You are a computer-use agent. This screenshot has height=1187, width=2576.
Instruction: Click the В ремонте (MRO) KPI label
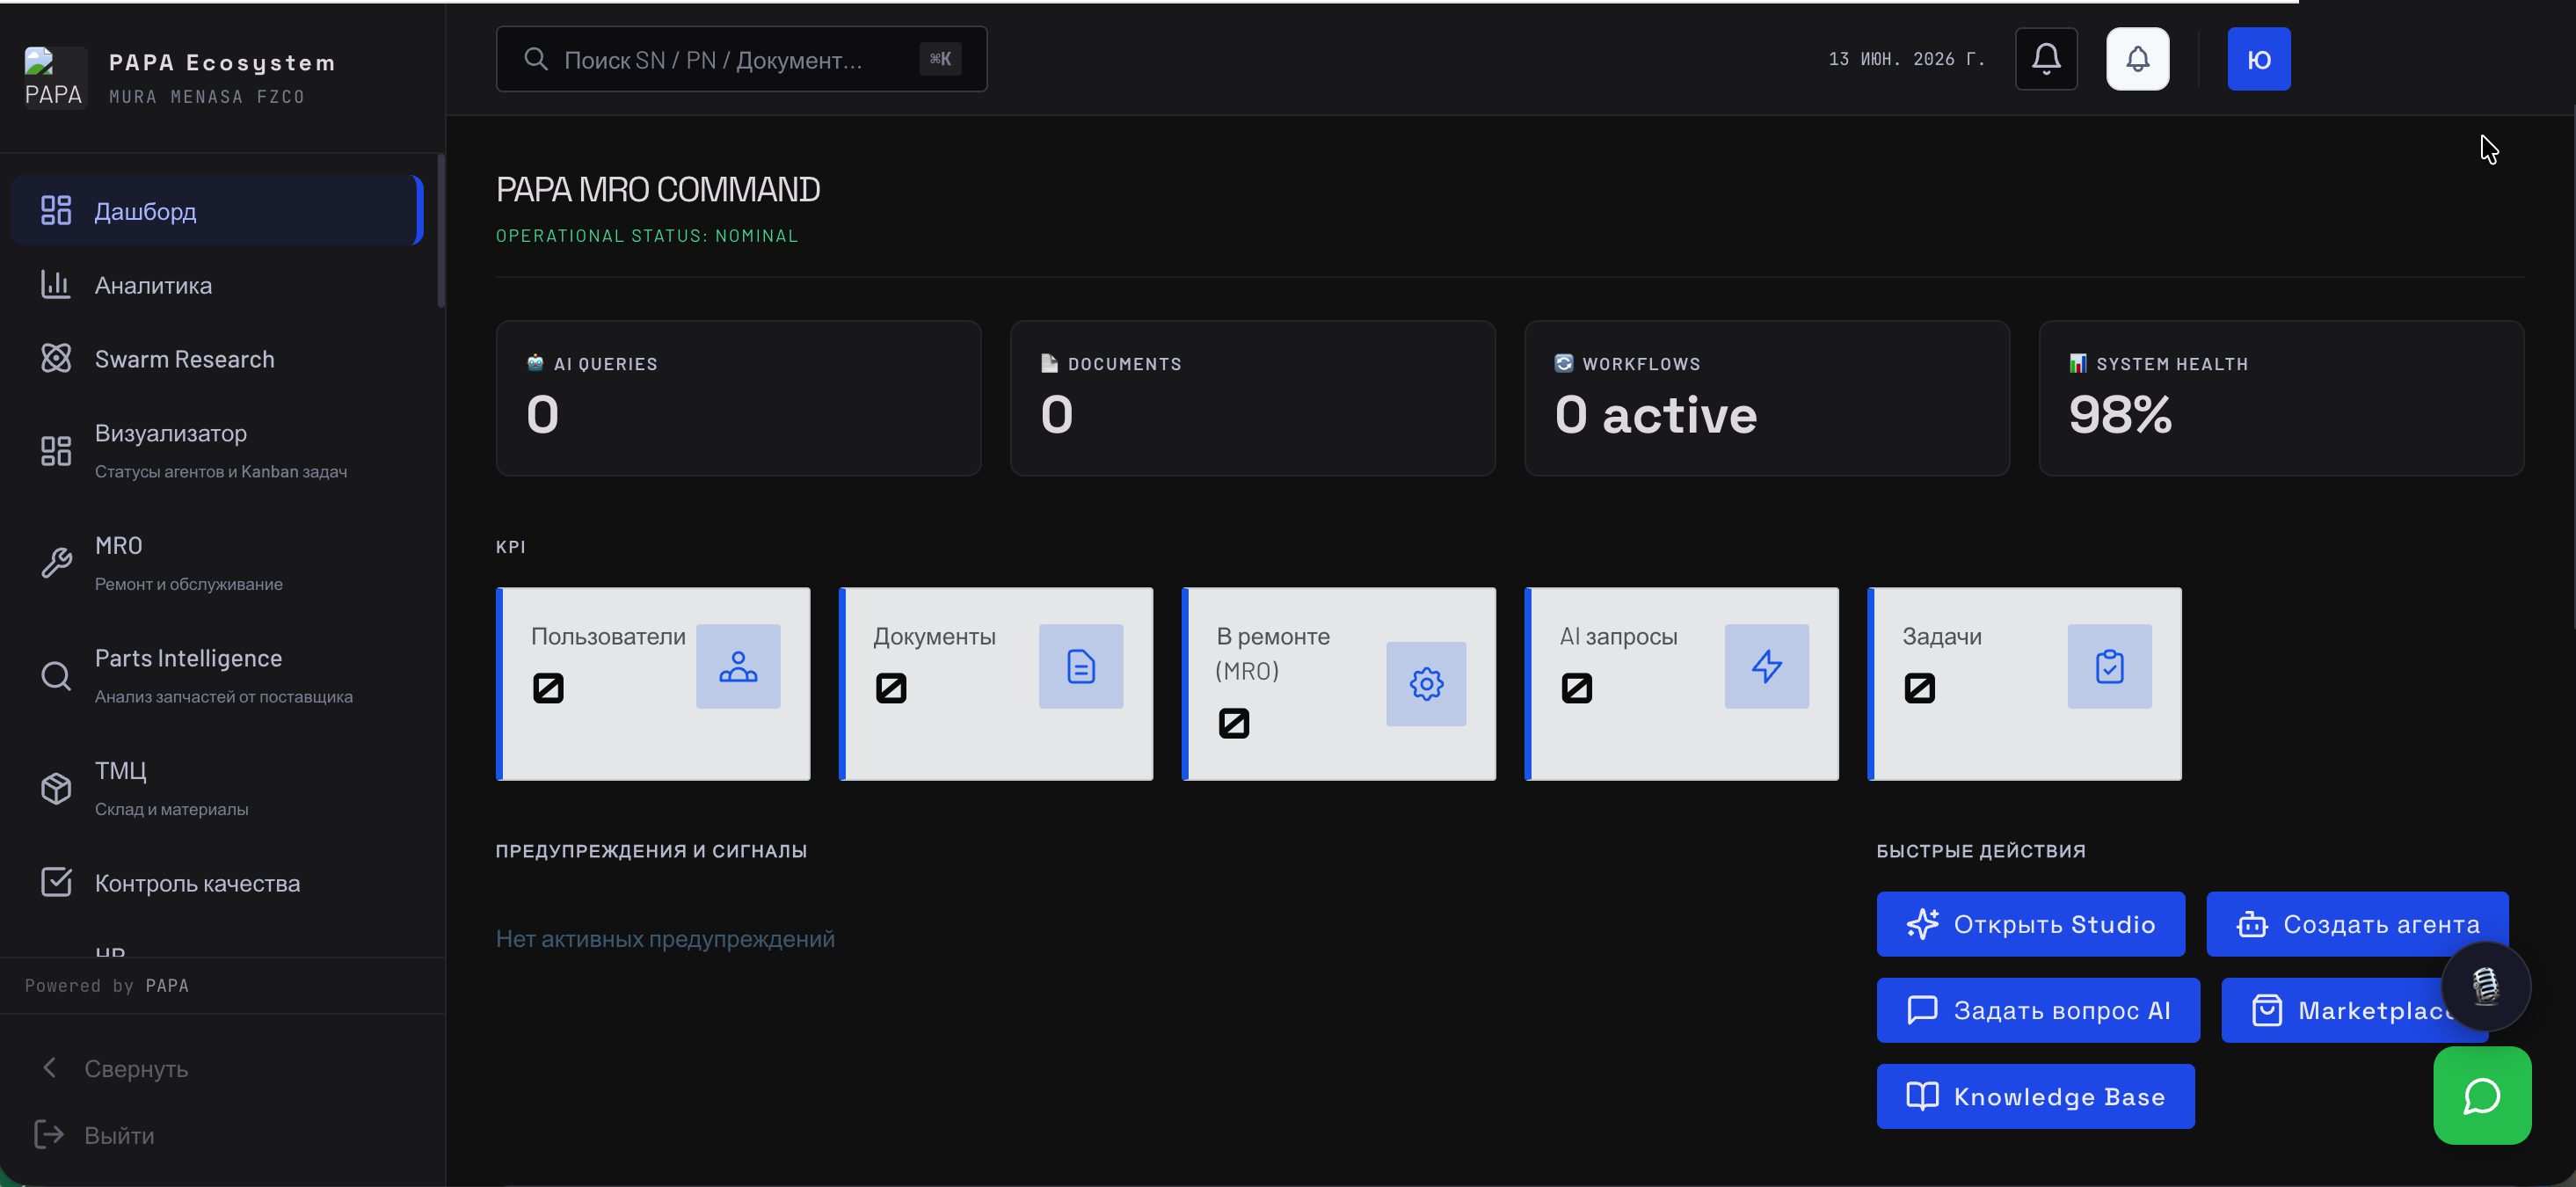tap(1272, 654)
